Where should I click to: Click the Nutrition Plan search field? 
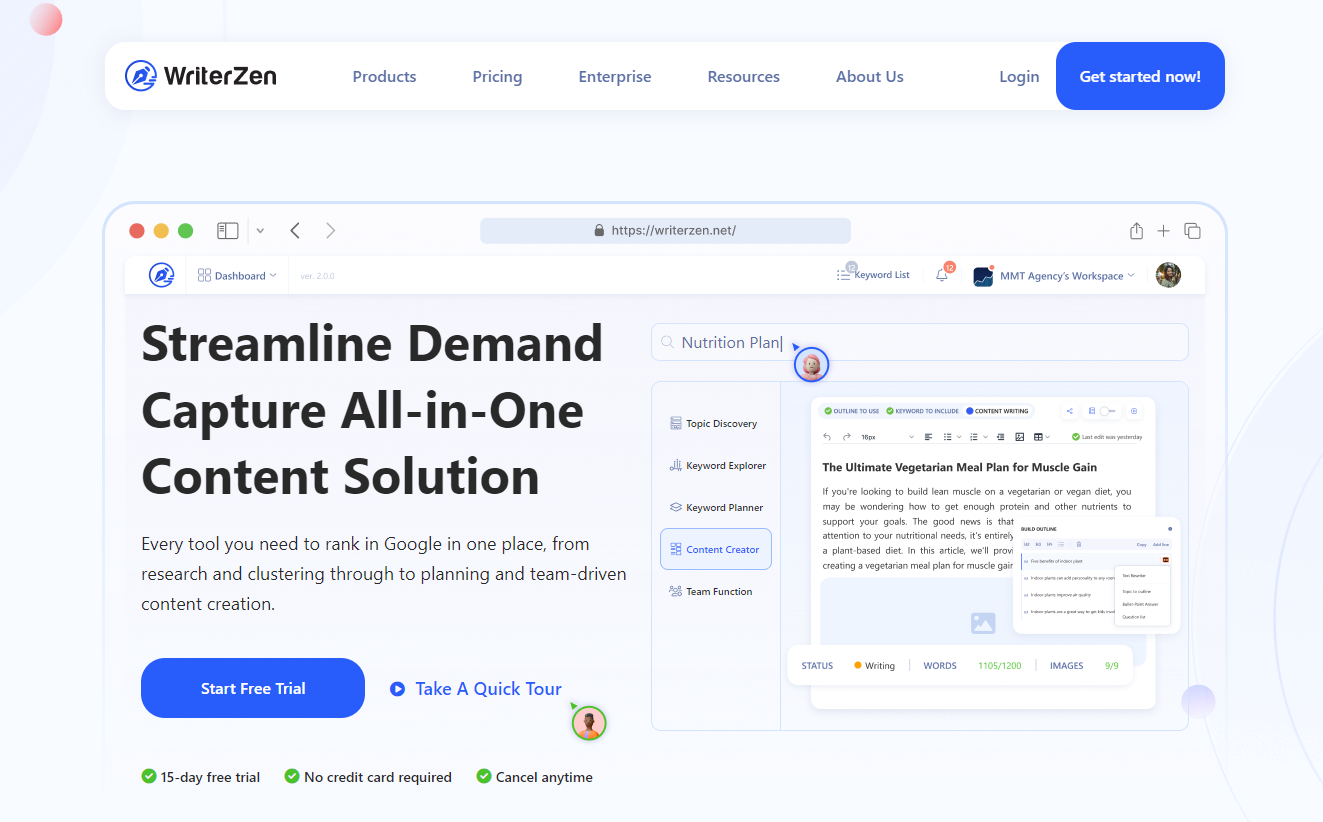[x=920, y=342]
